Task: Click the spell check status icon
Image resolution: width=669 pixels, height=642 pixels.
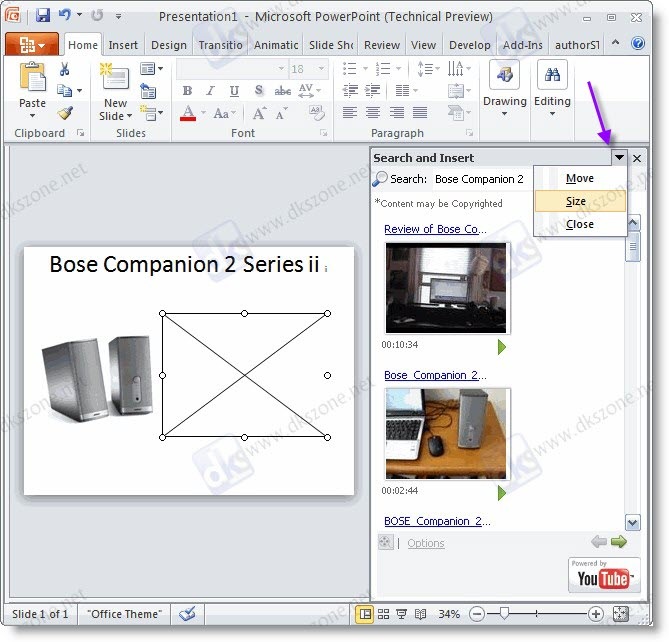Action: pos(187,614)
